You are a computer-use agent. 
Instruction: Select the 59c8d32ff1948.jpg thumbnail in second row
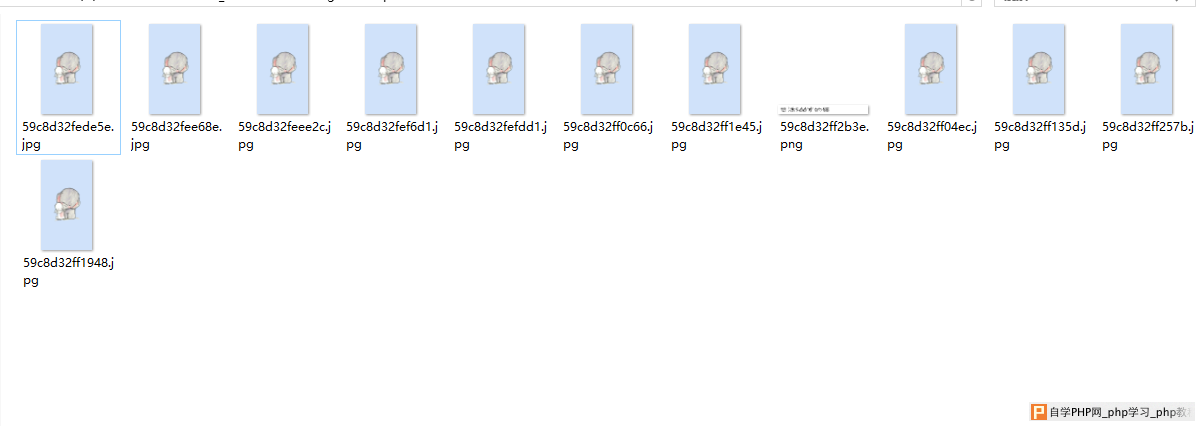67,205
